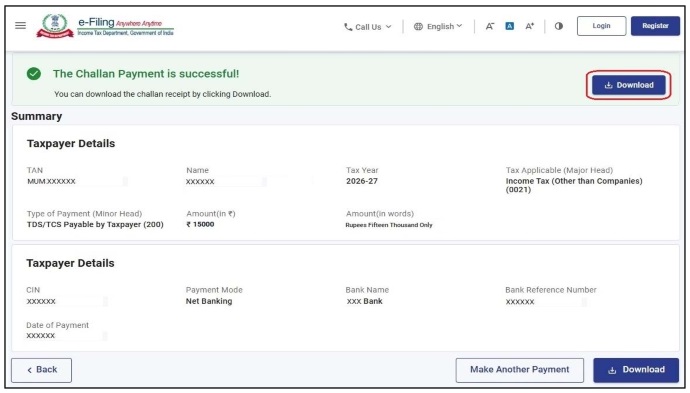Increase font size with A+ icon

pos(530,26)
